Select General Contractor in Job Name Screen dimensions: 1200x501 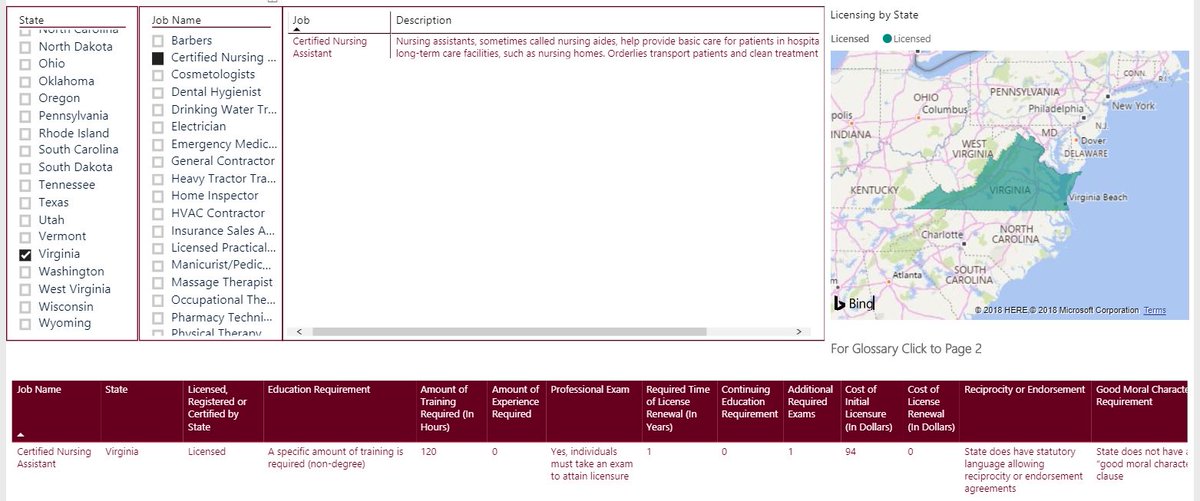click(x=158, y=162)
